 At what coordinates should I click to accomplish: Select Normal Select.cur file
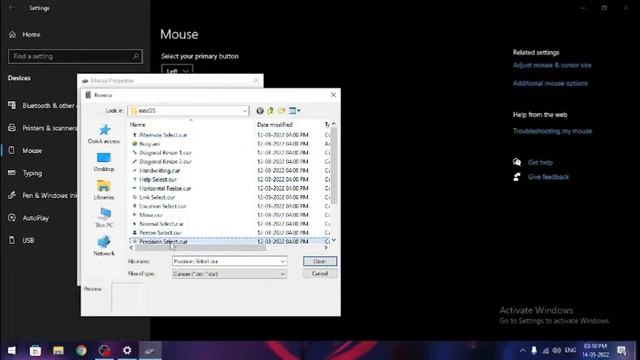pos(161,224)
